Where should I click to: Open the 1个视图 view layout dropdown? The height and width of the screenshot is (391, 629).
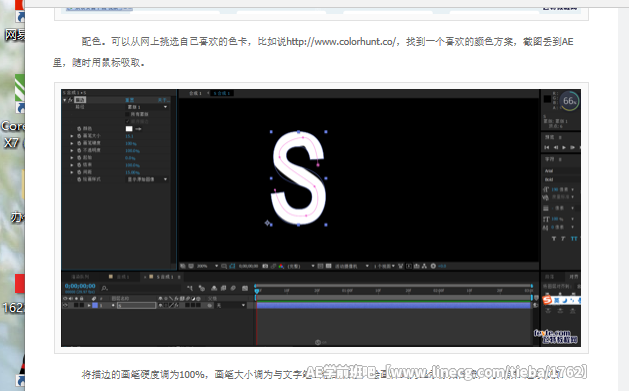384,266
